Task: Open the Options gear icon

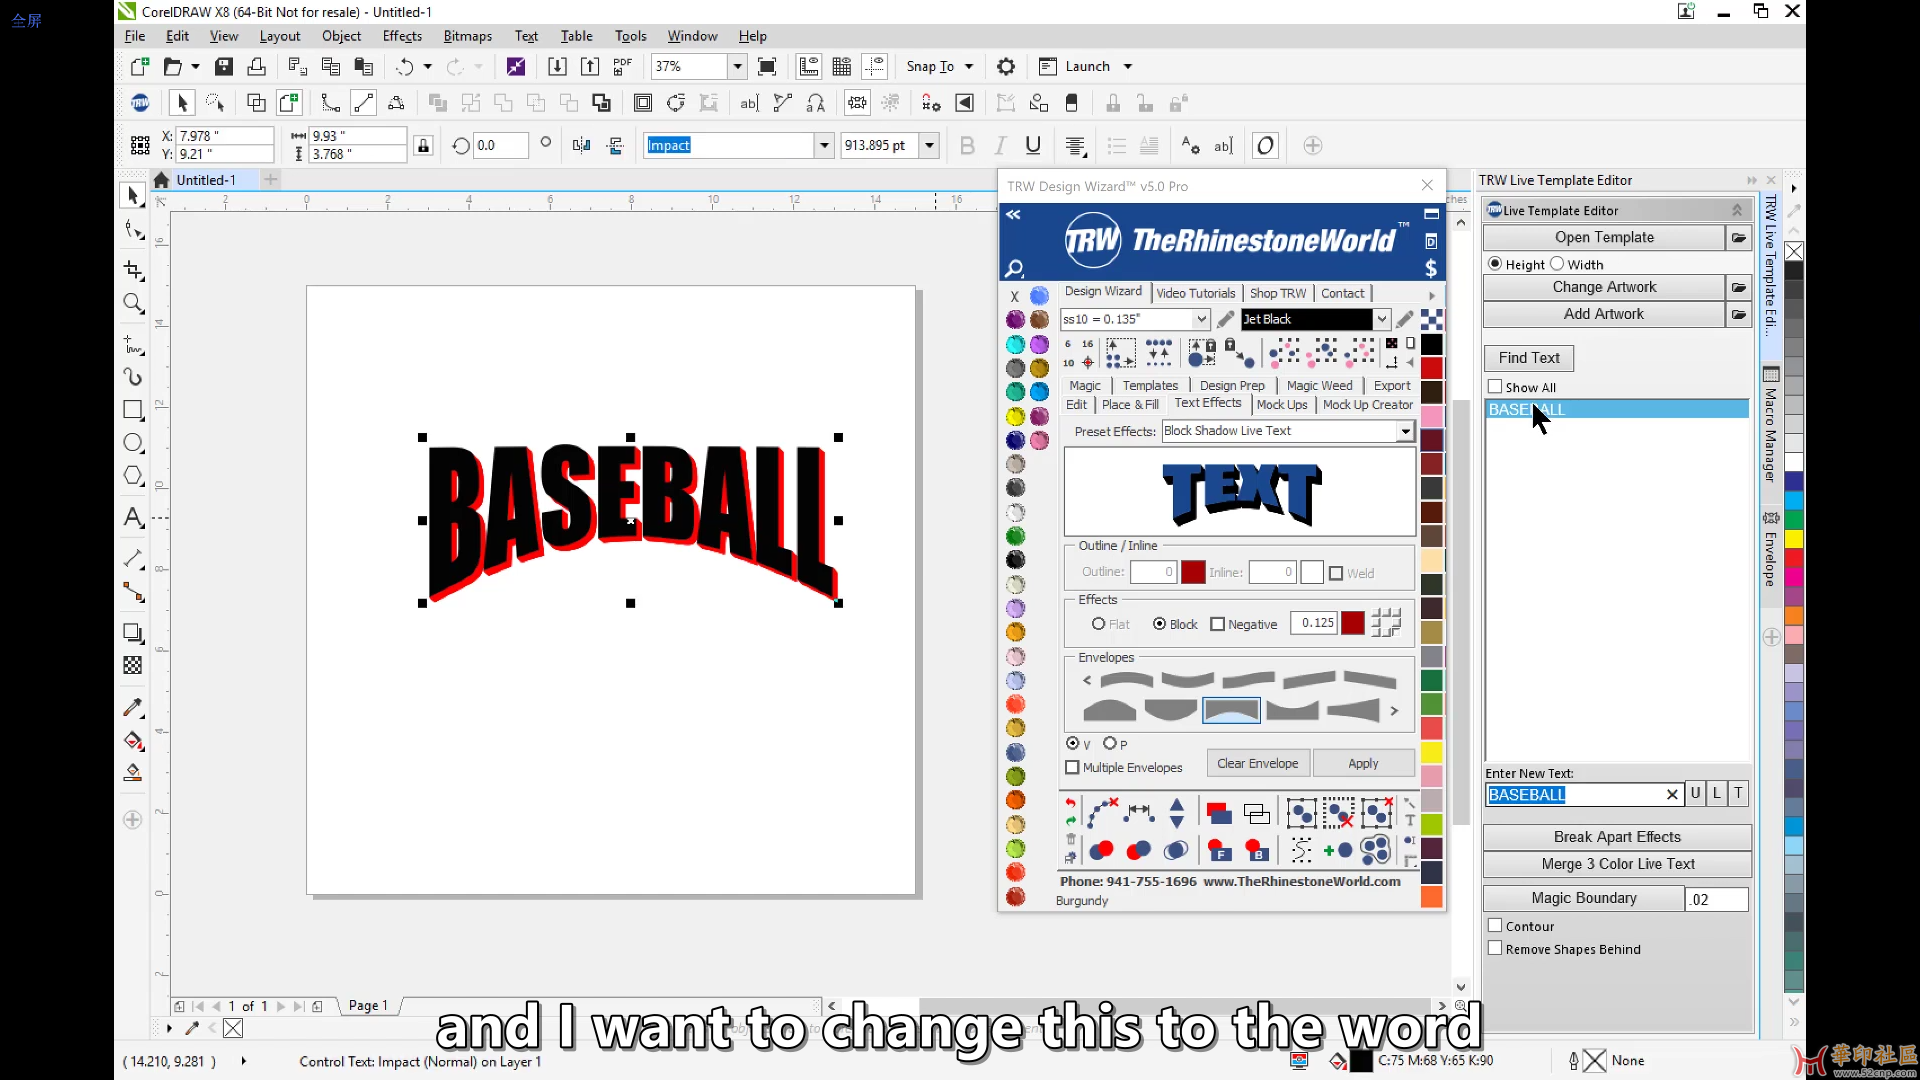Action: 1006,66
